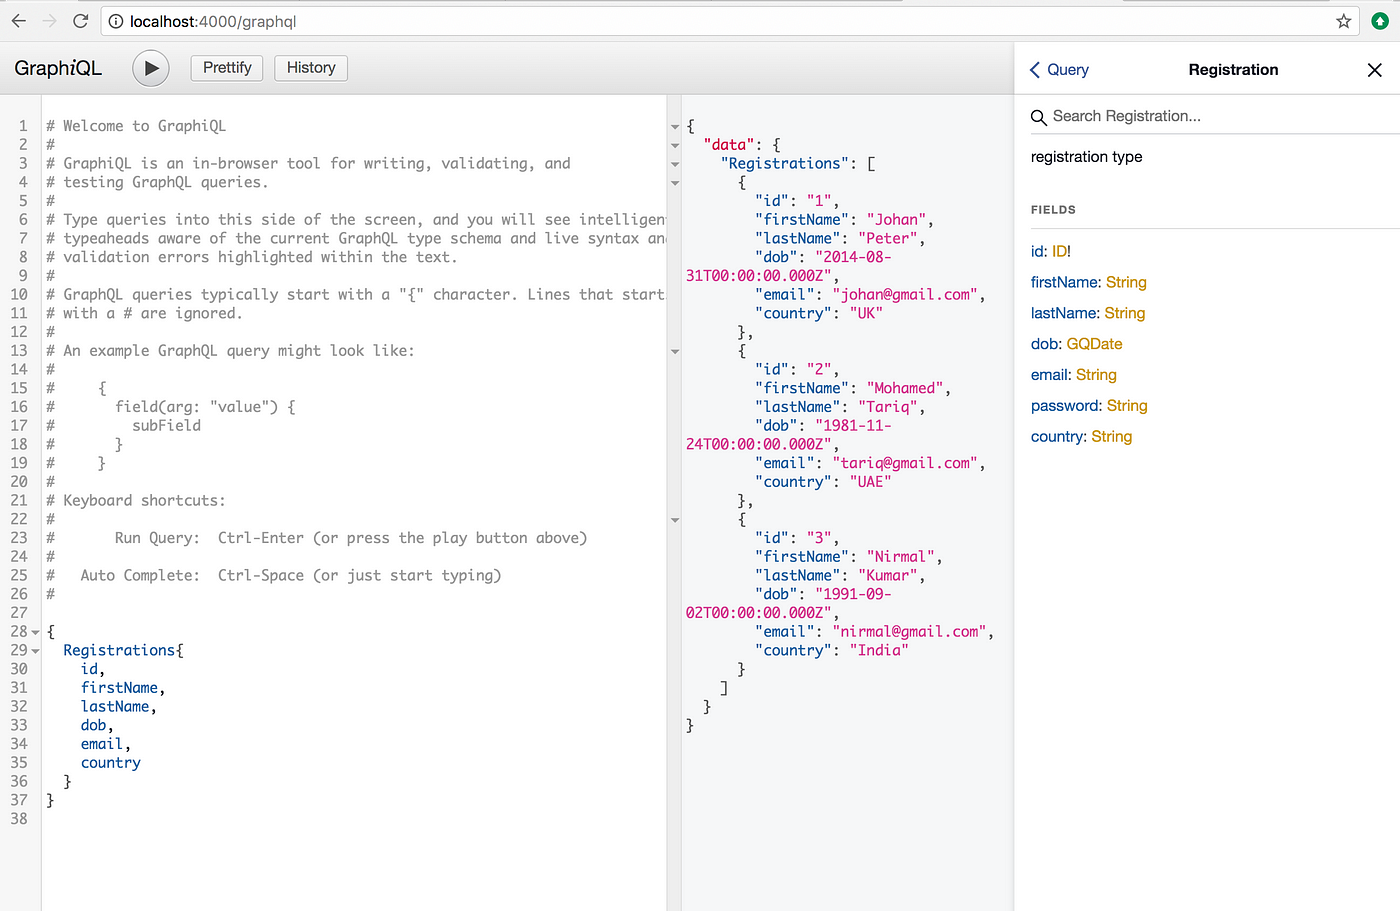
Task: Collapse the first registration object (id 1)
Action: (675, 183)
